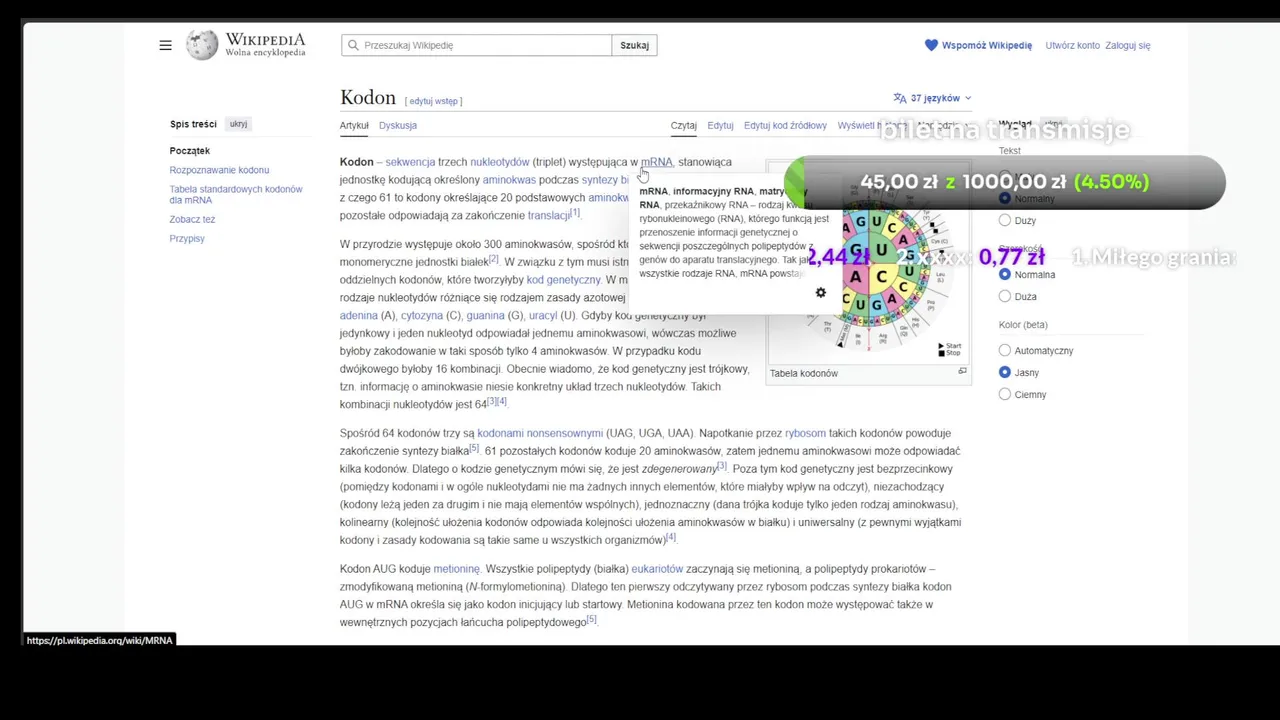The width and height of the screenshot is (1280, 720).
Task: Select the Duża width option
Action: tap(1005, 296)
